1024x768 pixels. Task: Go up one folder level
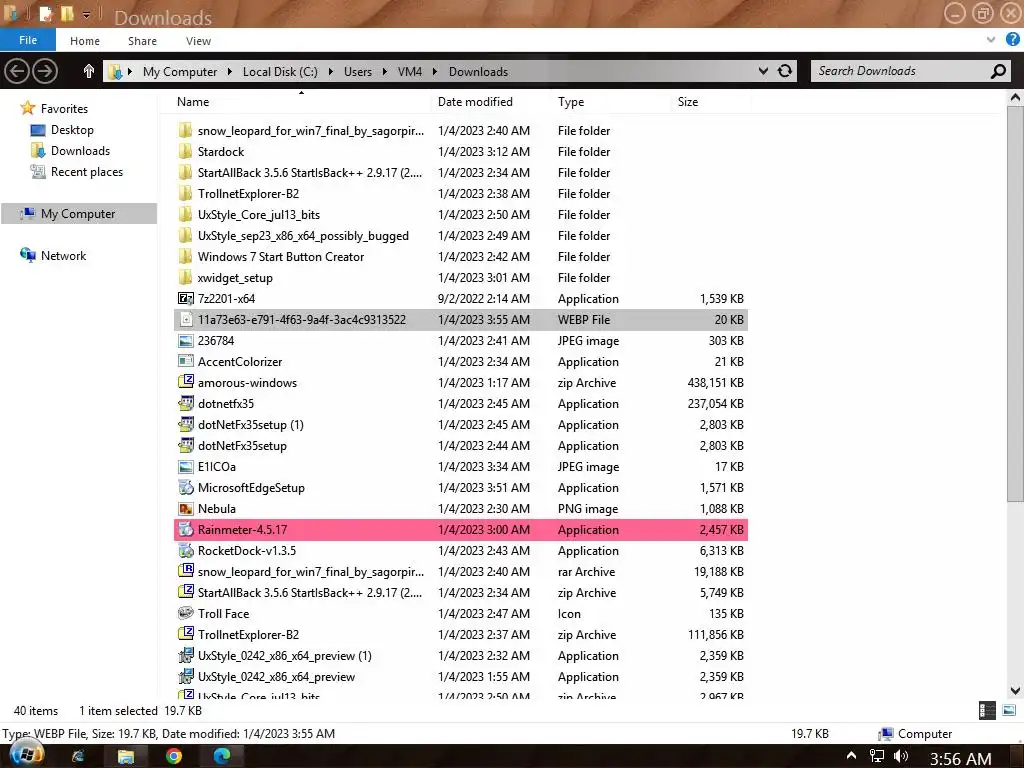point(89,71)
